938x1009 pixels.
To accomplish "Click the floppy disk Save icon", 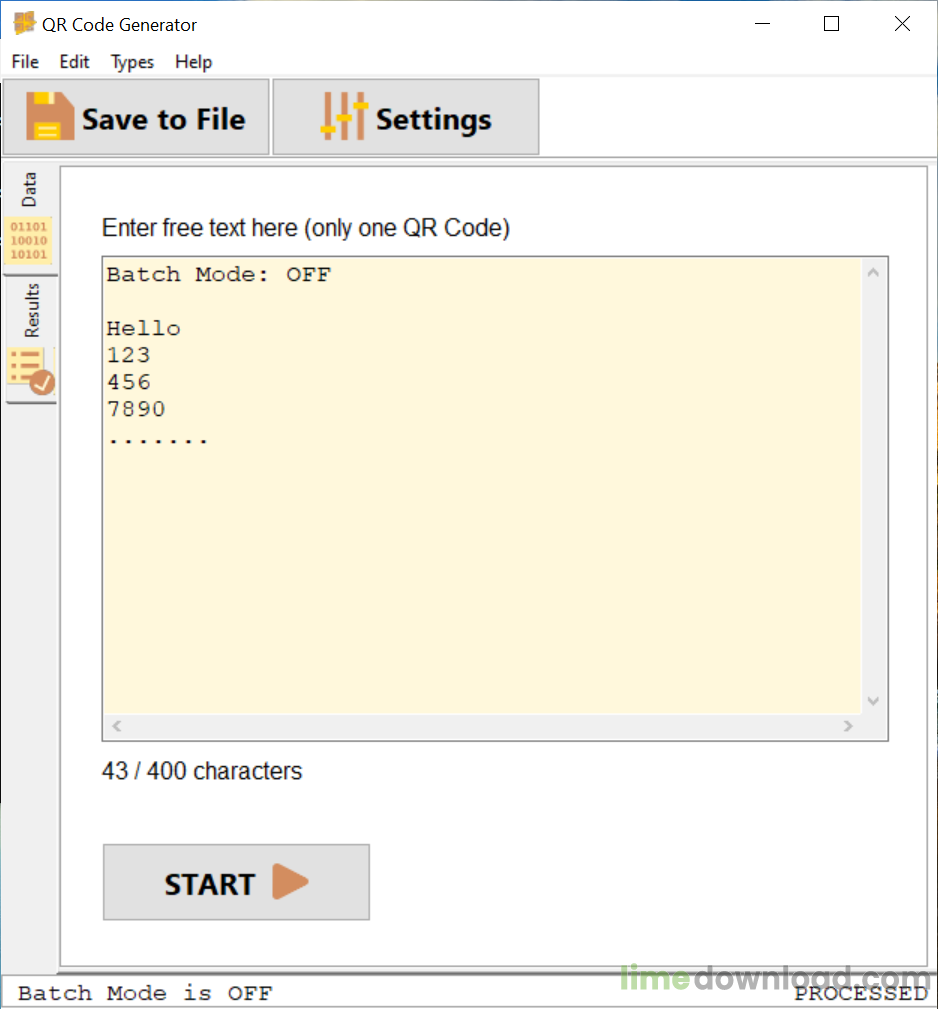I will tap(49, 117).
